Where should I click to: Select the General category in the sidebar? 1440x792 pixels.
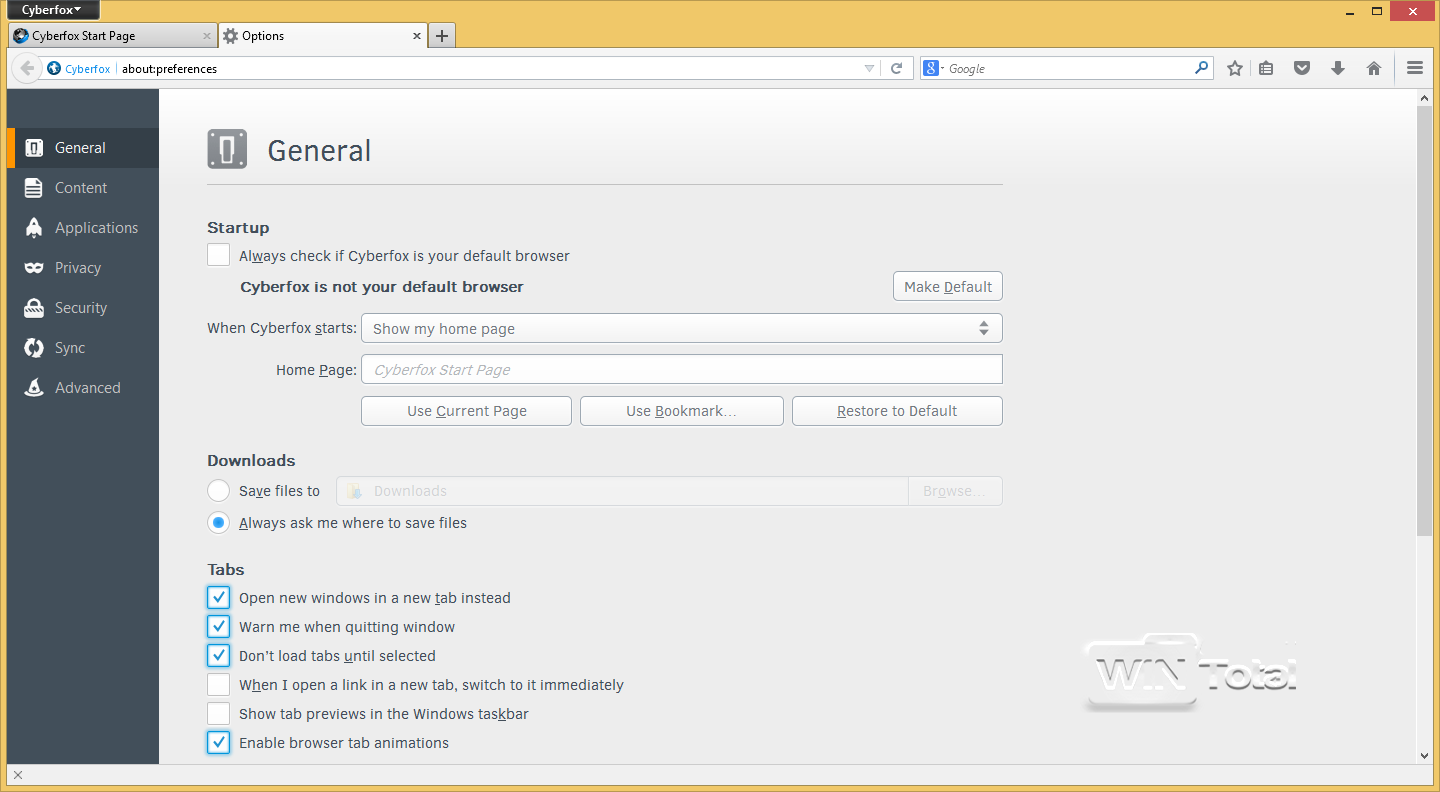tap(83, 148)
